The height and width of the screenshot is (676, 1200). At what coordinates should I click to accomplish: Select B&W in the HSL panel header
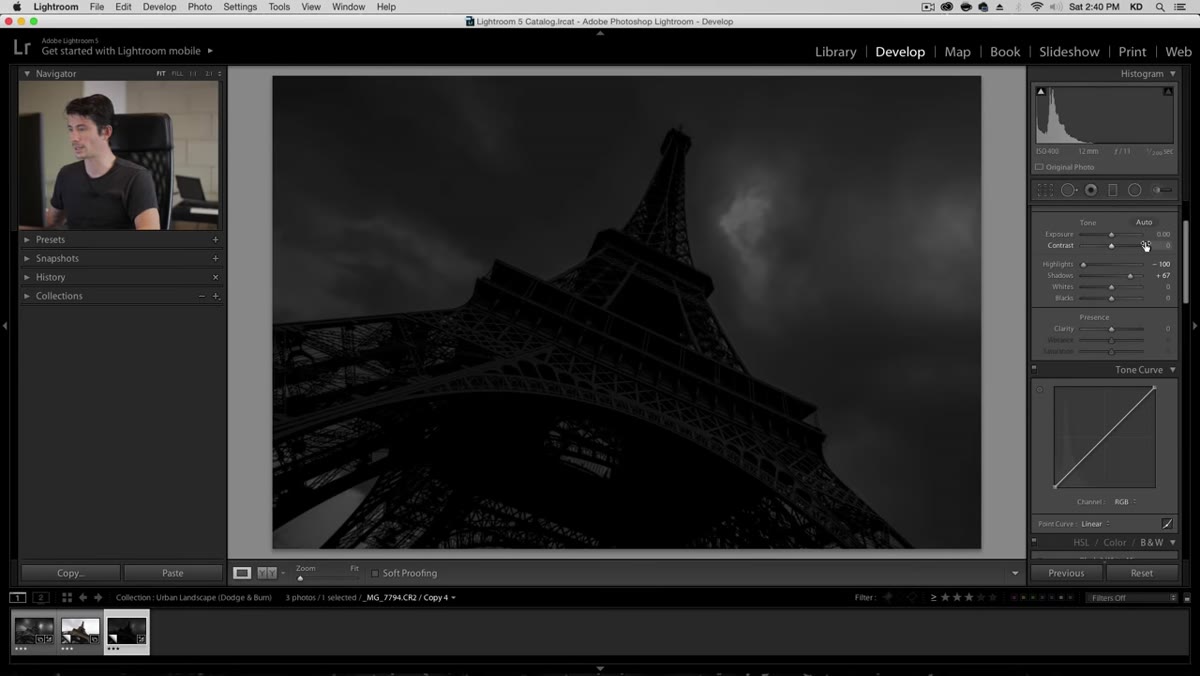pyautogui.click(x=1152, y=542)
